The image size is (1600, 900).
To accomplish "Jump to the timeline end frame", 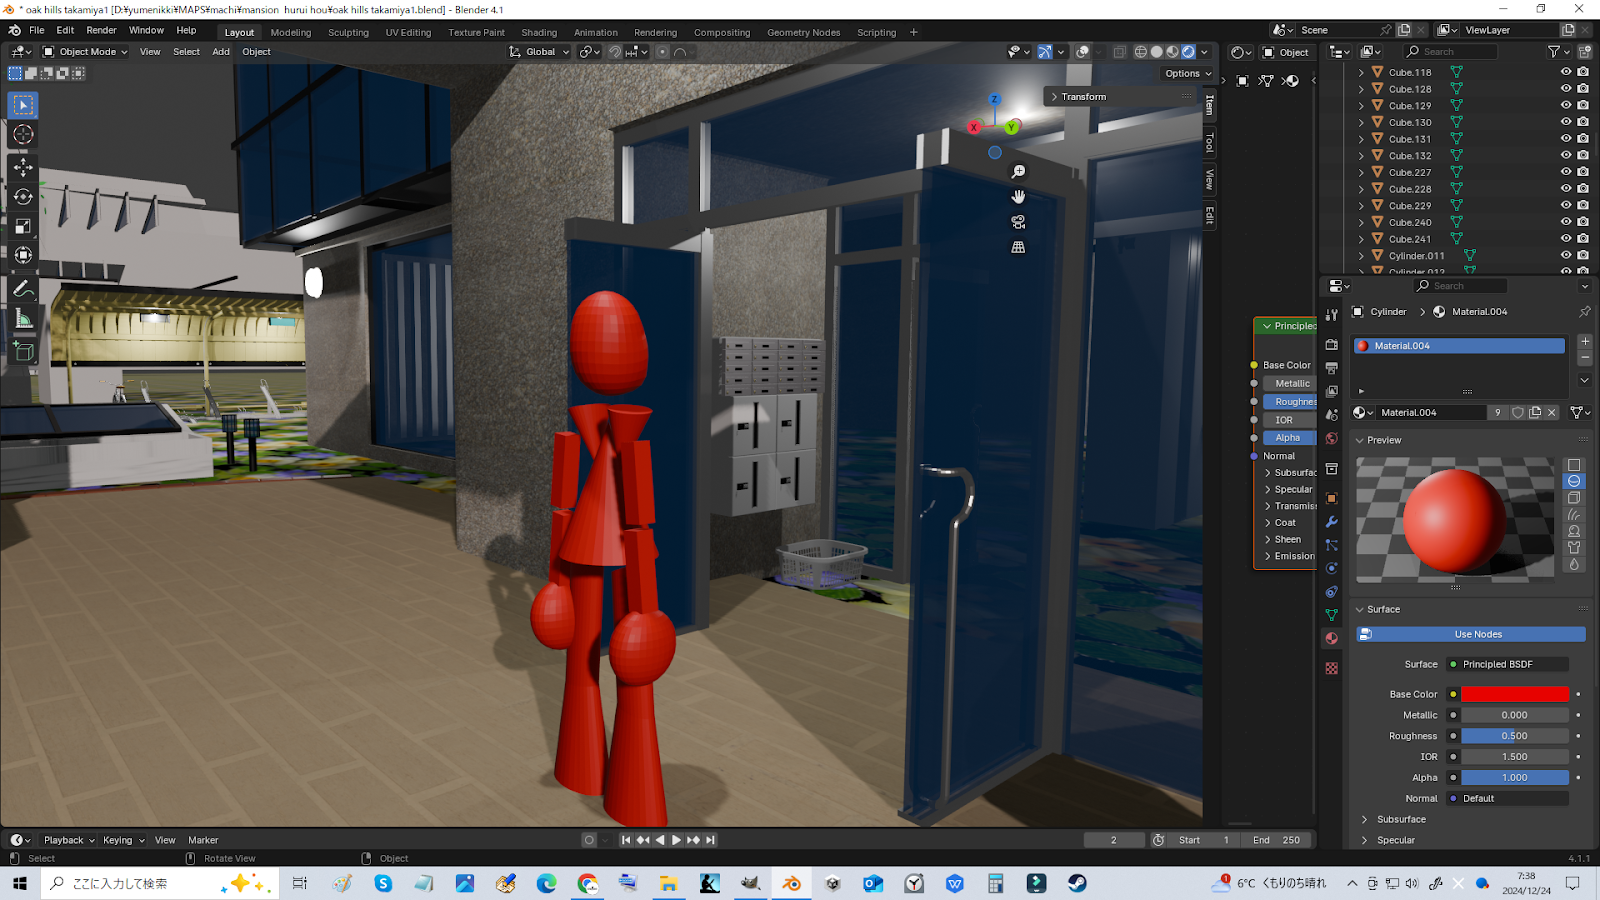I will [x=710, y=840].
